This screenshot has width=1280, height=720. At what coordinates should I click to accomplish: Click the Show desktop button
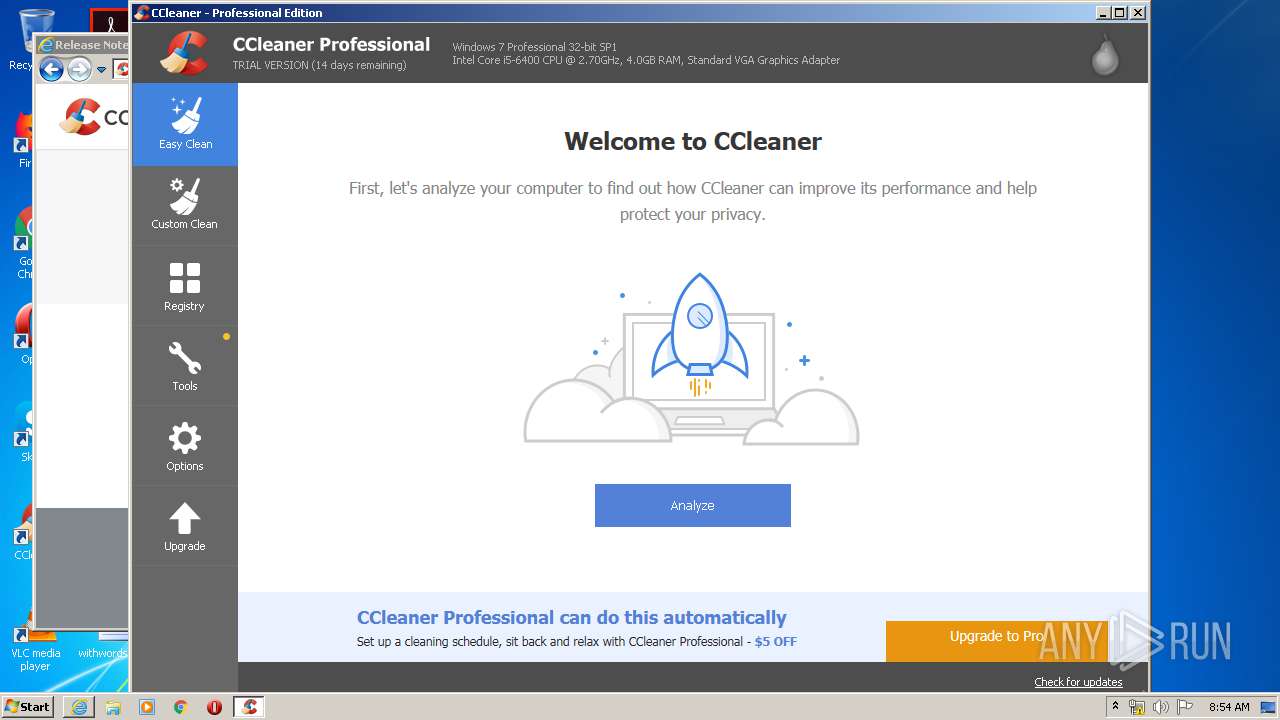coord(1270,707)
